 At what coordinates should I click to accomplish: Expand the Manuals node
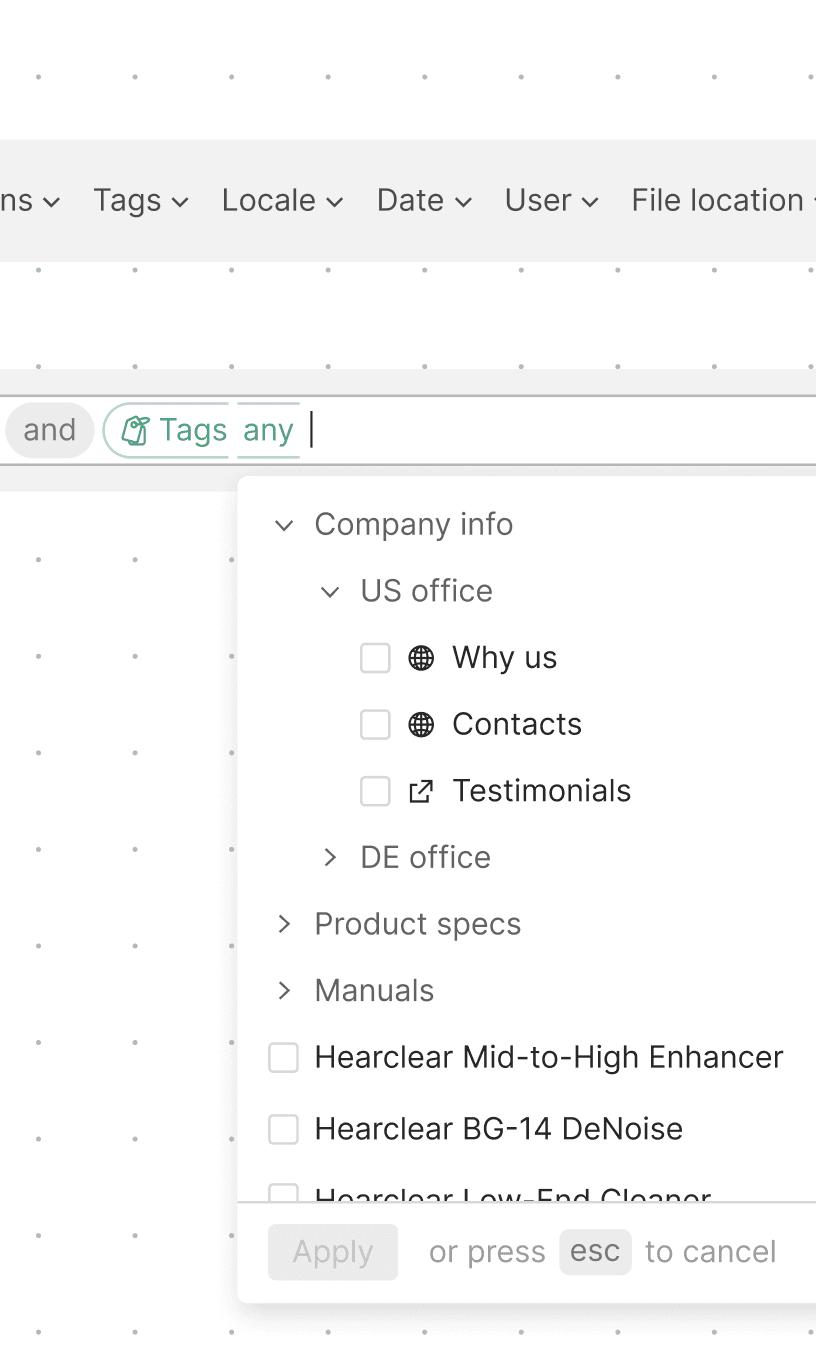pos(284,991)
